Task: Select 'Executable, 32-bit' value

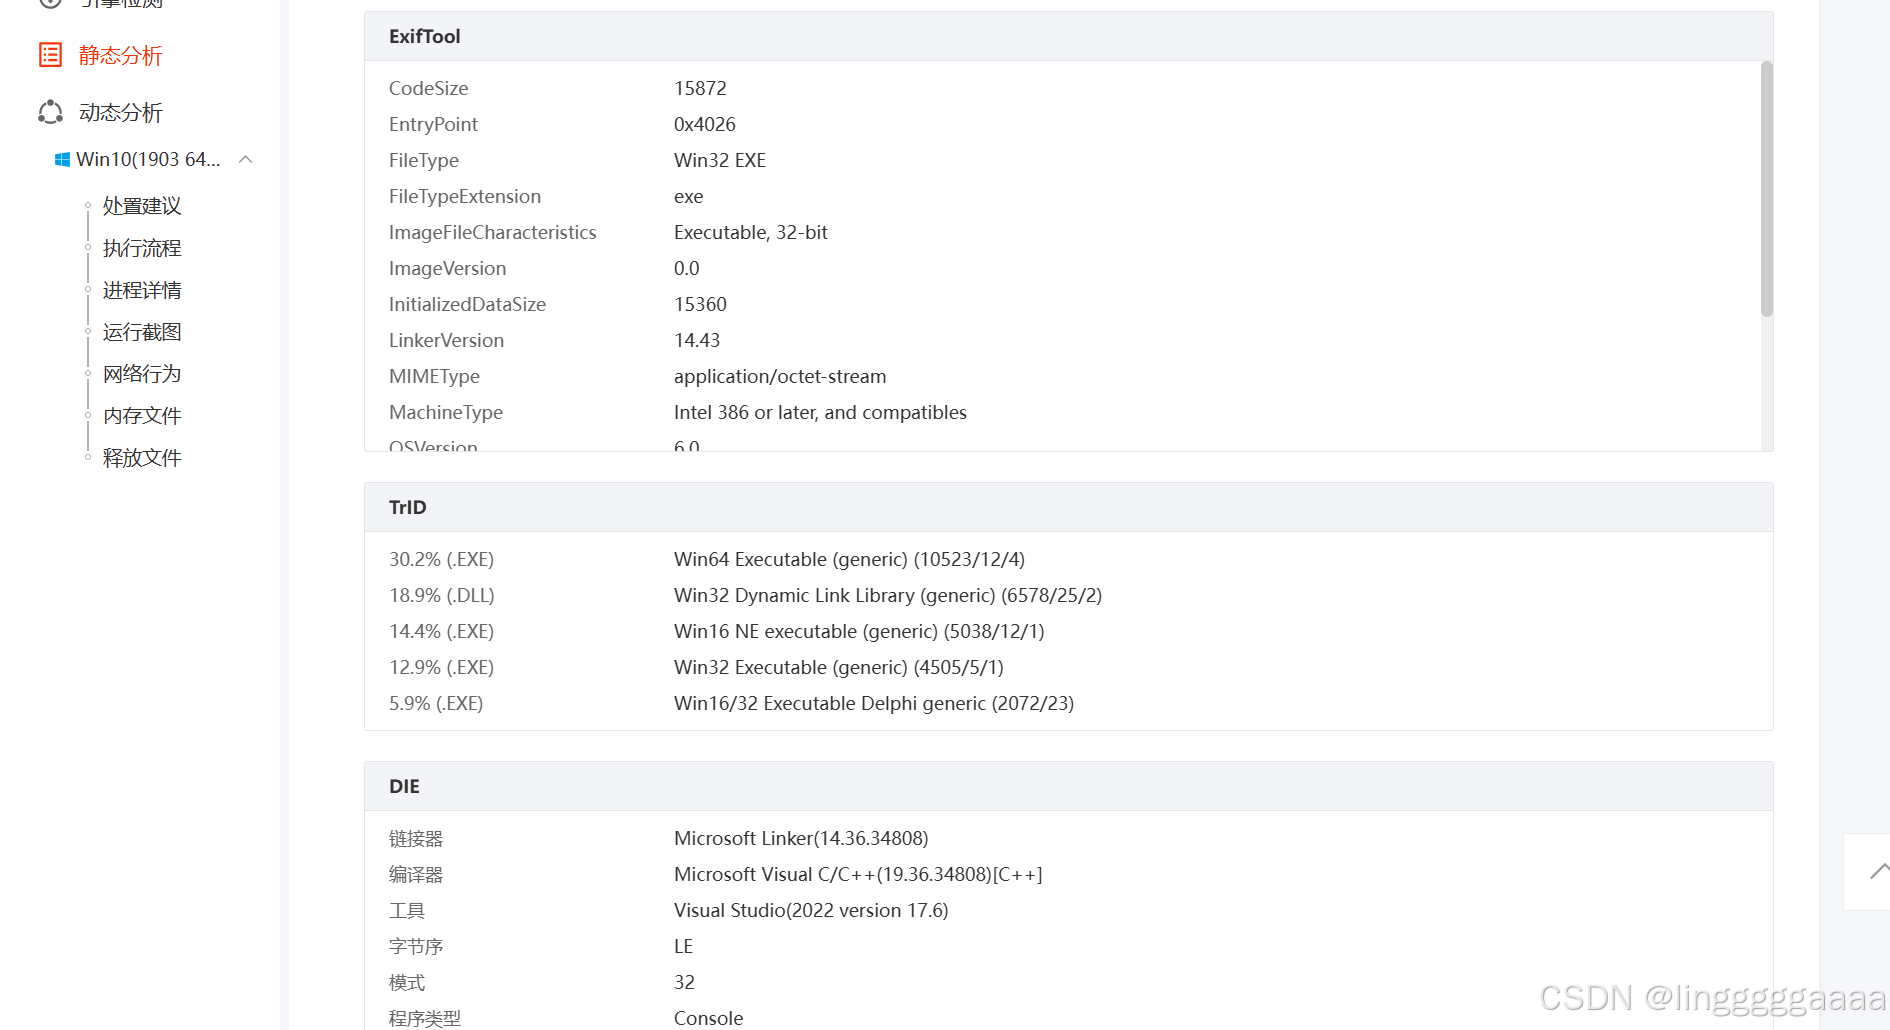Action: [x=751, y=232]
